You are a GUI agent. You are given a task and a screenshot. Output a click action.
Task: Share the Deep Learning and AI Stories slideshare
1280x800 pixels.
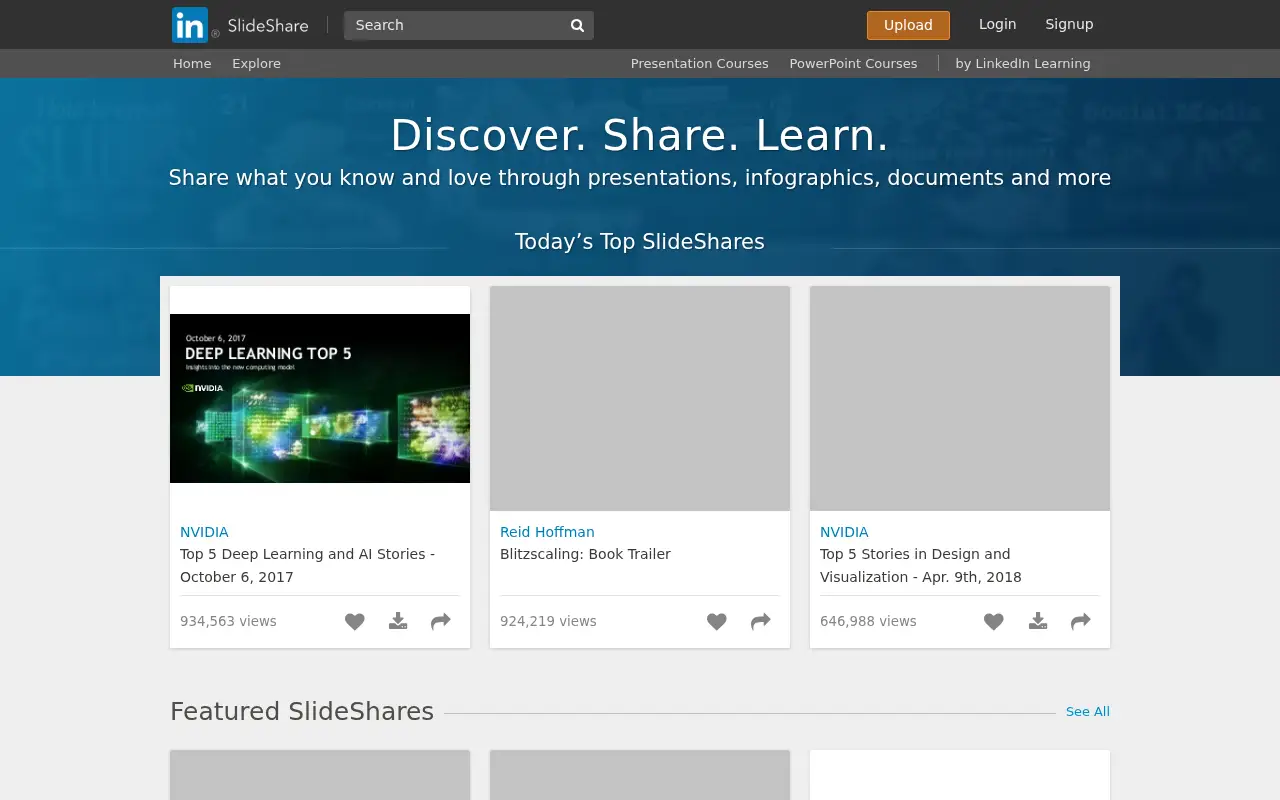pyautogui.click(x=441, y=621)
